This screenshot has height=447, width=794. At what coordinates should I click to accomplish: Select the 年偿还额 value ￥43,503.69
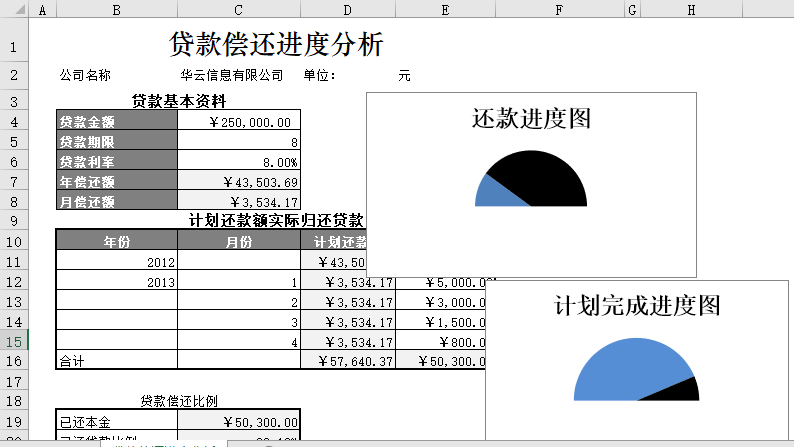coord(239,182)
